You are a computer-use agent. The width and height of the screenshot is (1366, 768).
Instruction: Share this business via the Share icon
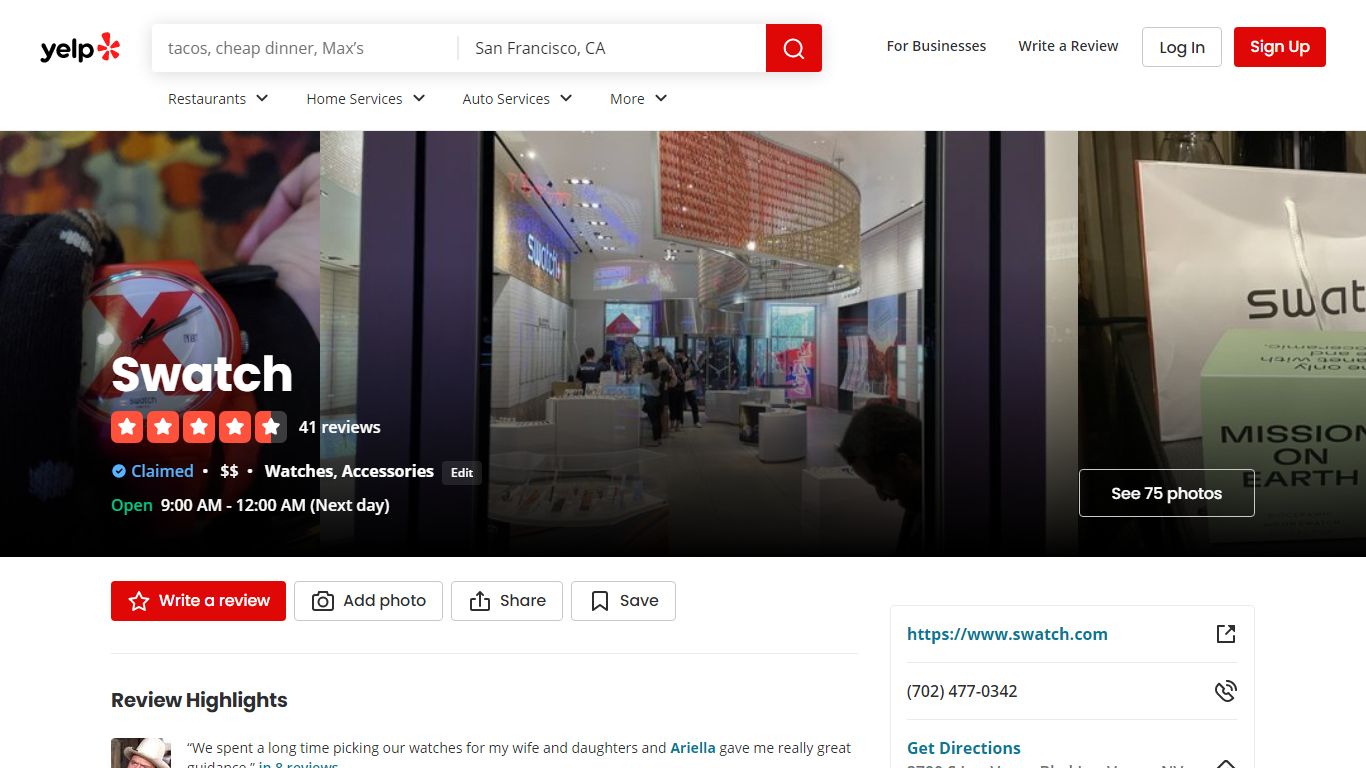point(507,601)
